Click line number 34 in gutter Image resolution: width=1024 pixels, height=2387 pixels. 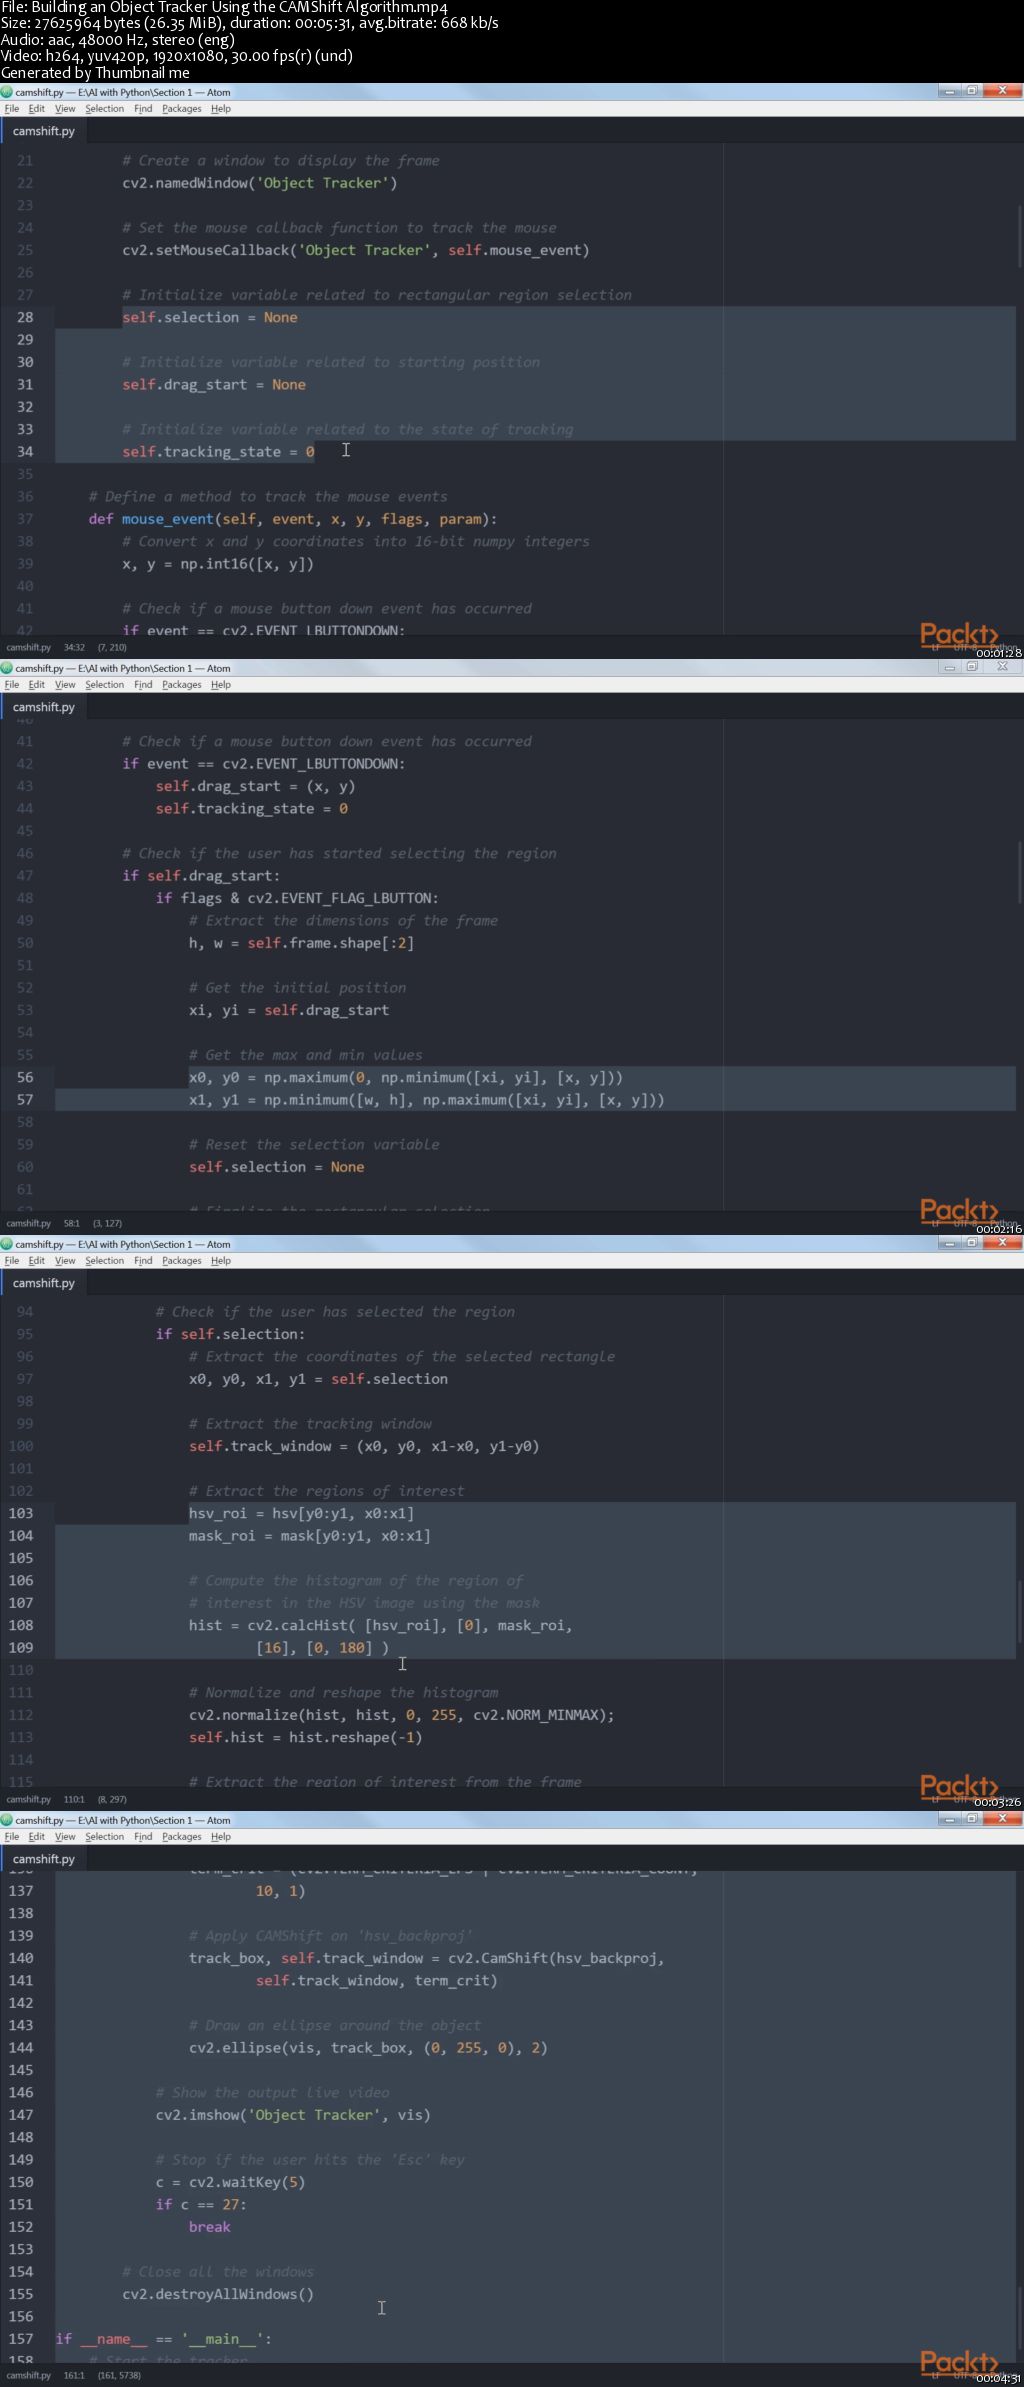pyautogui.click(x=25, y=451)
